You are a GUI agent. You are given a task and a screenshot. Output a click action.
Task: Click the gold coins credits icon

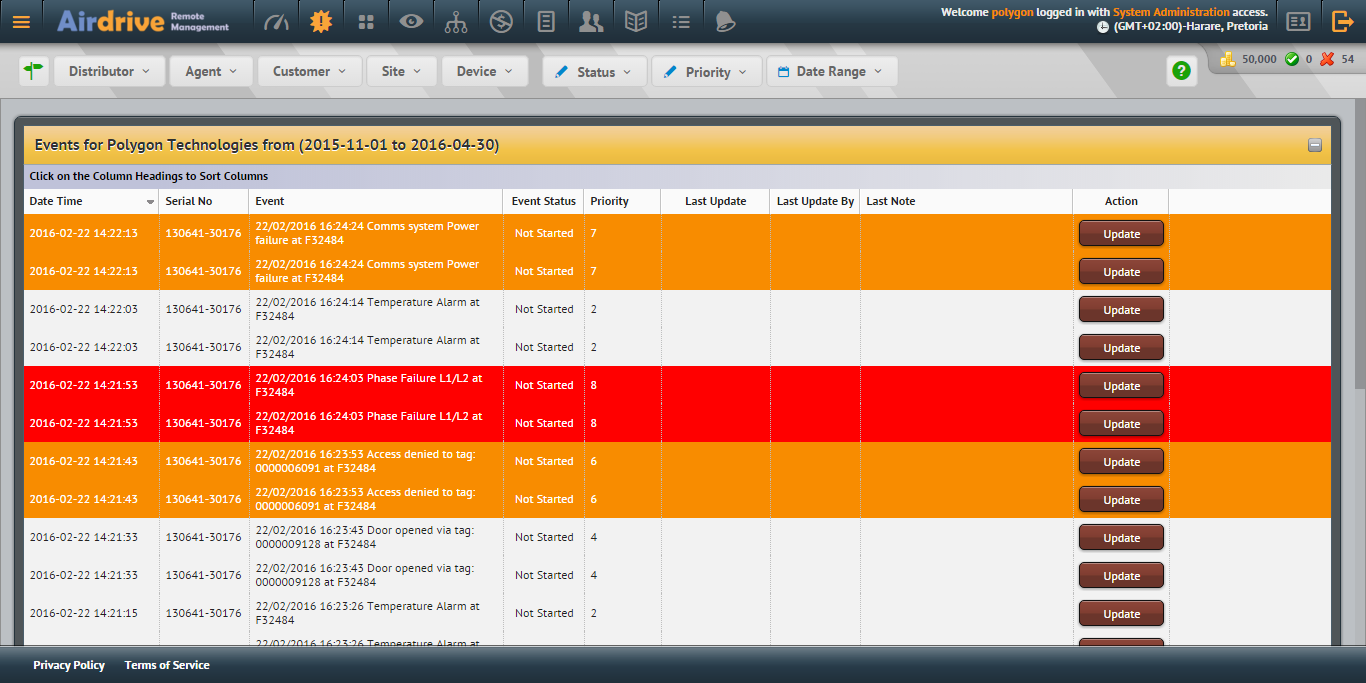coord(1228,59)
